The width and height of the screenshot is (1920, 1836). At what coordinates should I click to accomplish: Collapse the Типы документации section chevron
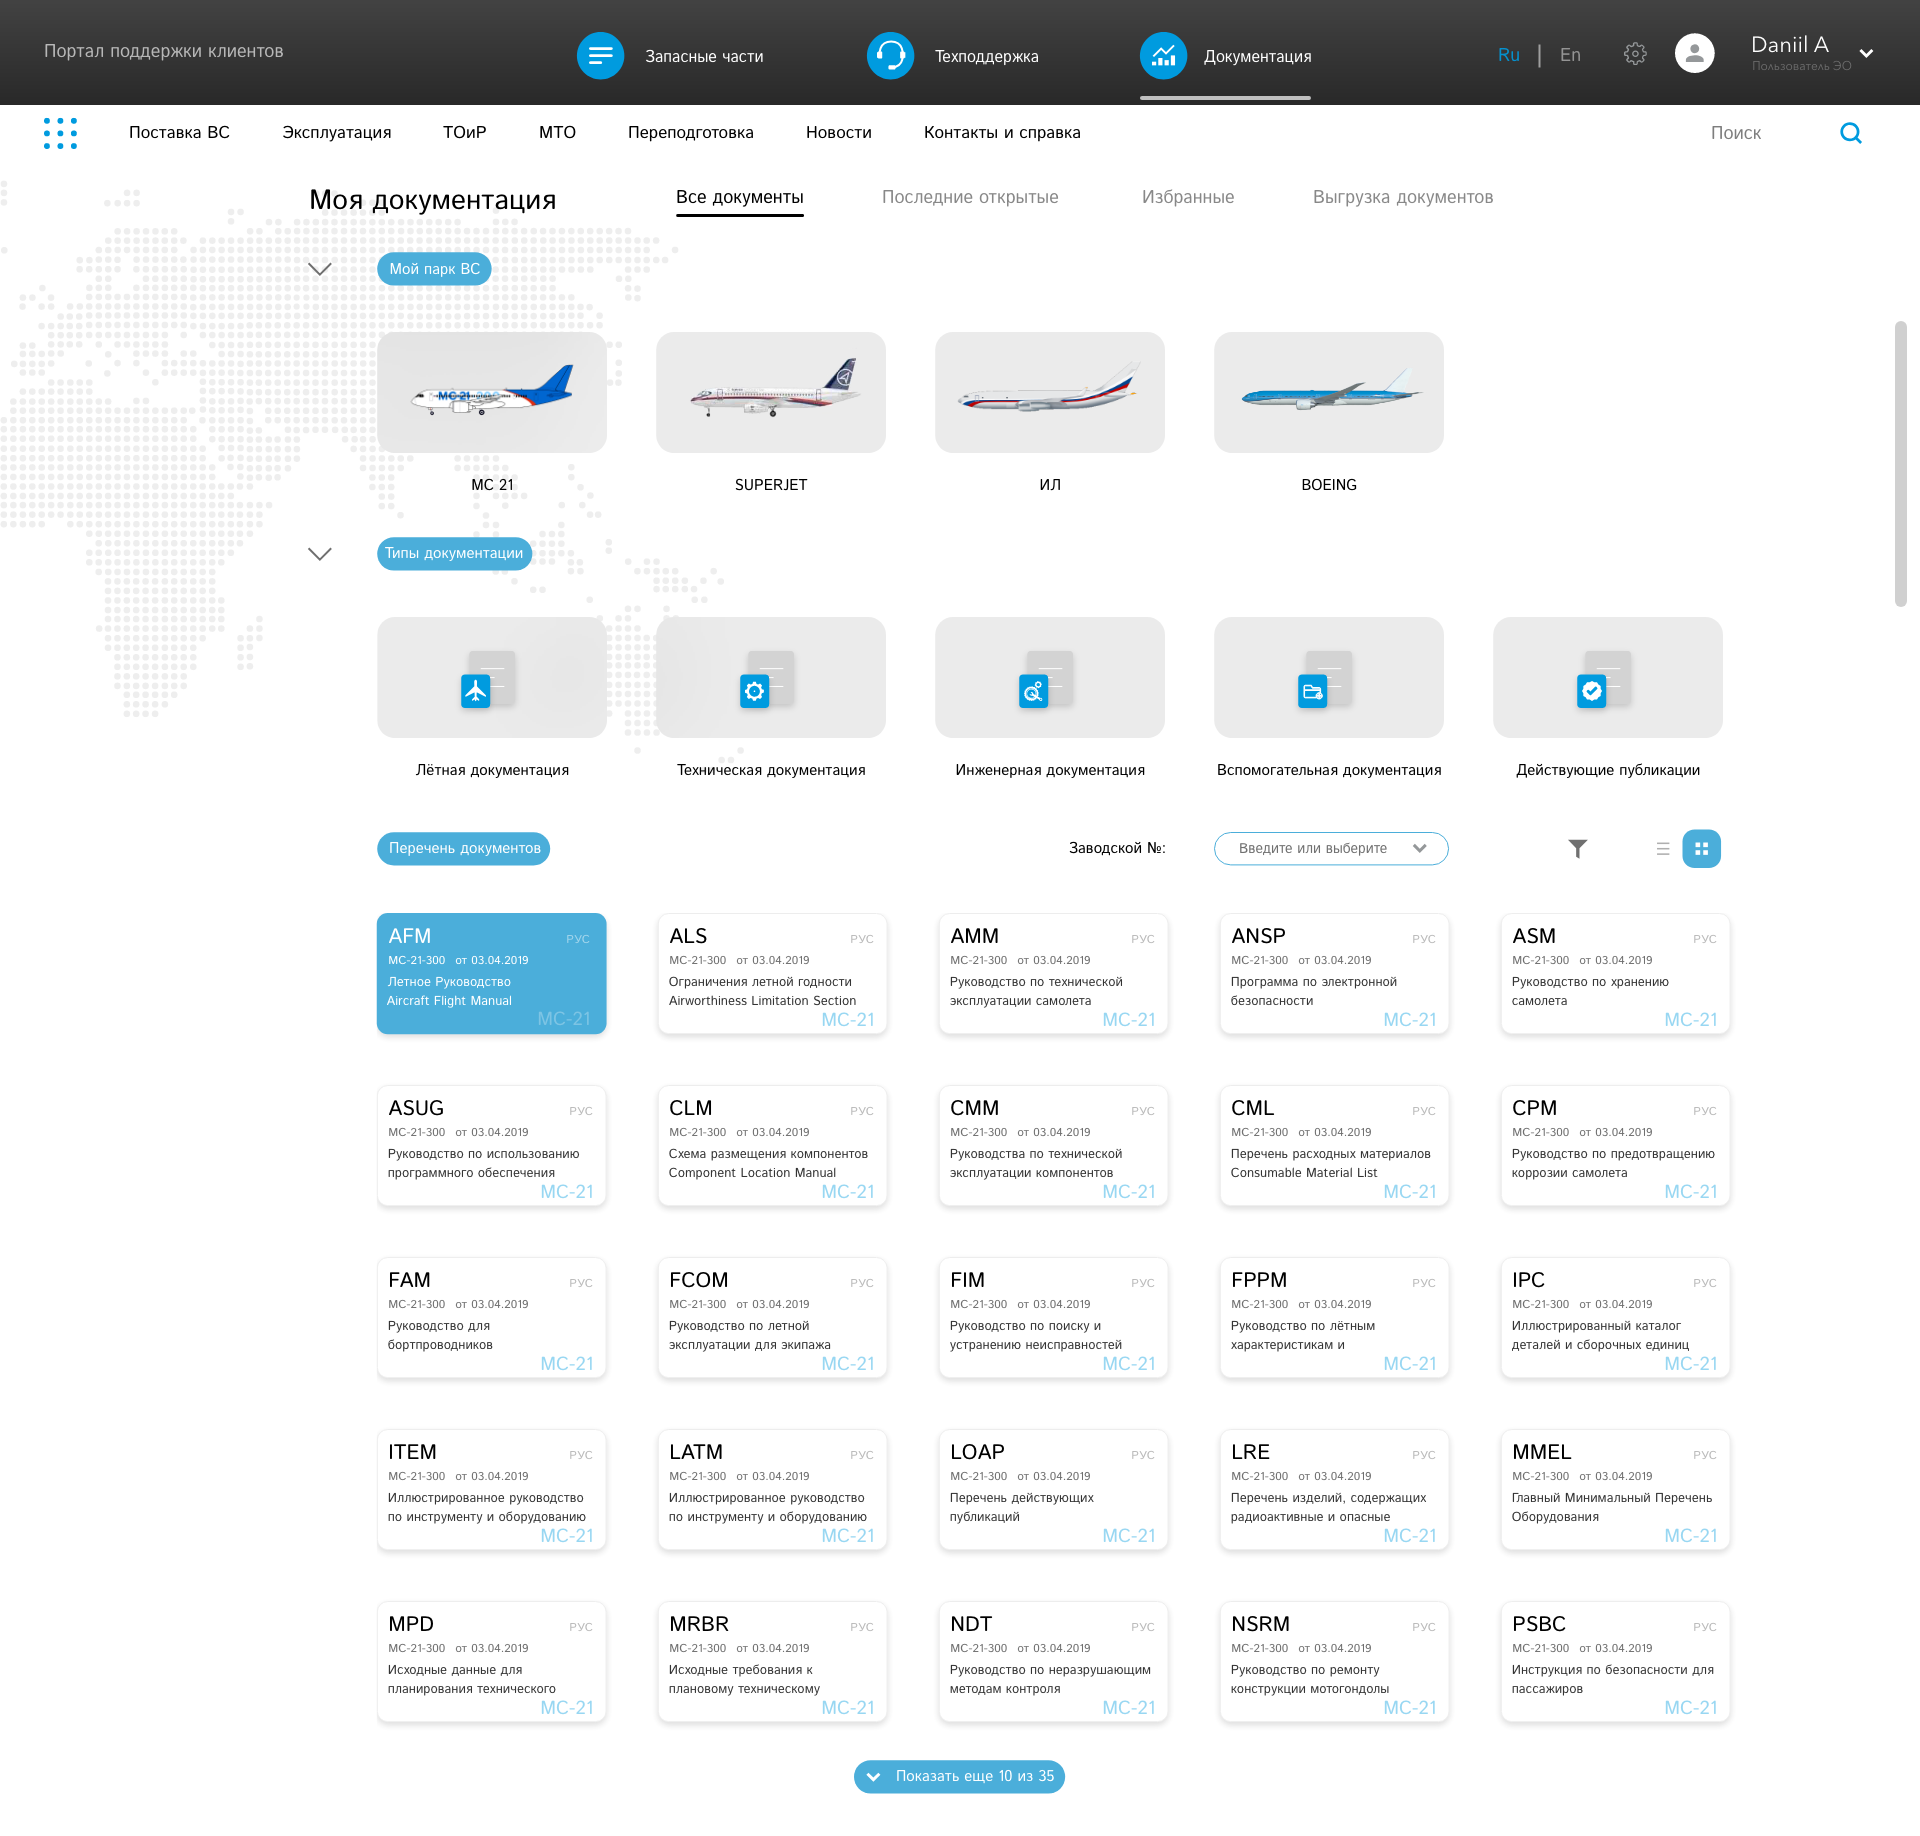pyautogui.click(x=319, y=553)
